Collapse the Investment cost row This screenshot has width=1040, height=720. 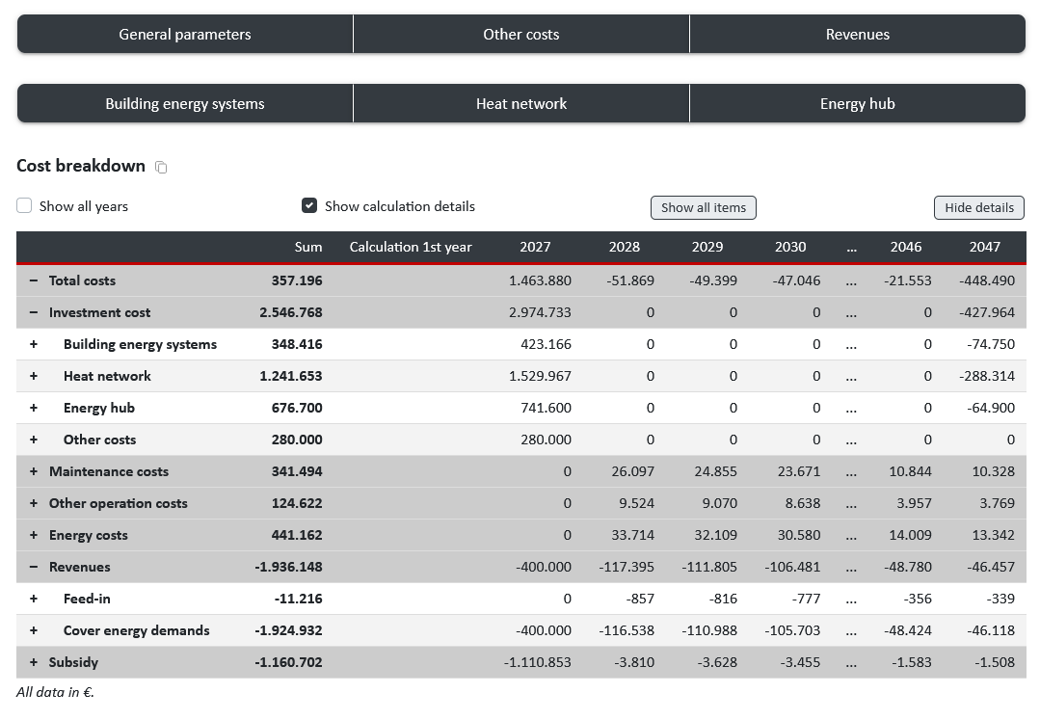click(x=33, y=312)
